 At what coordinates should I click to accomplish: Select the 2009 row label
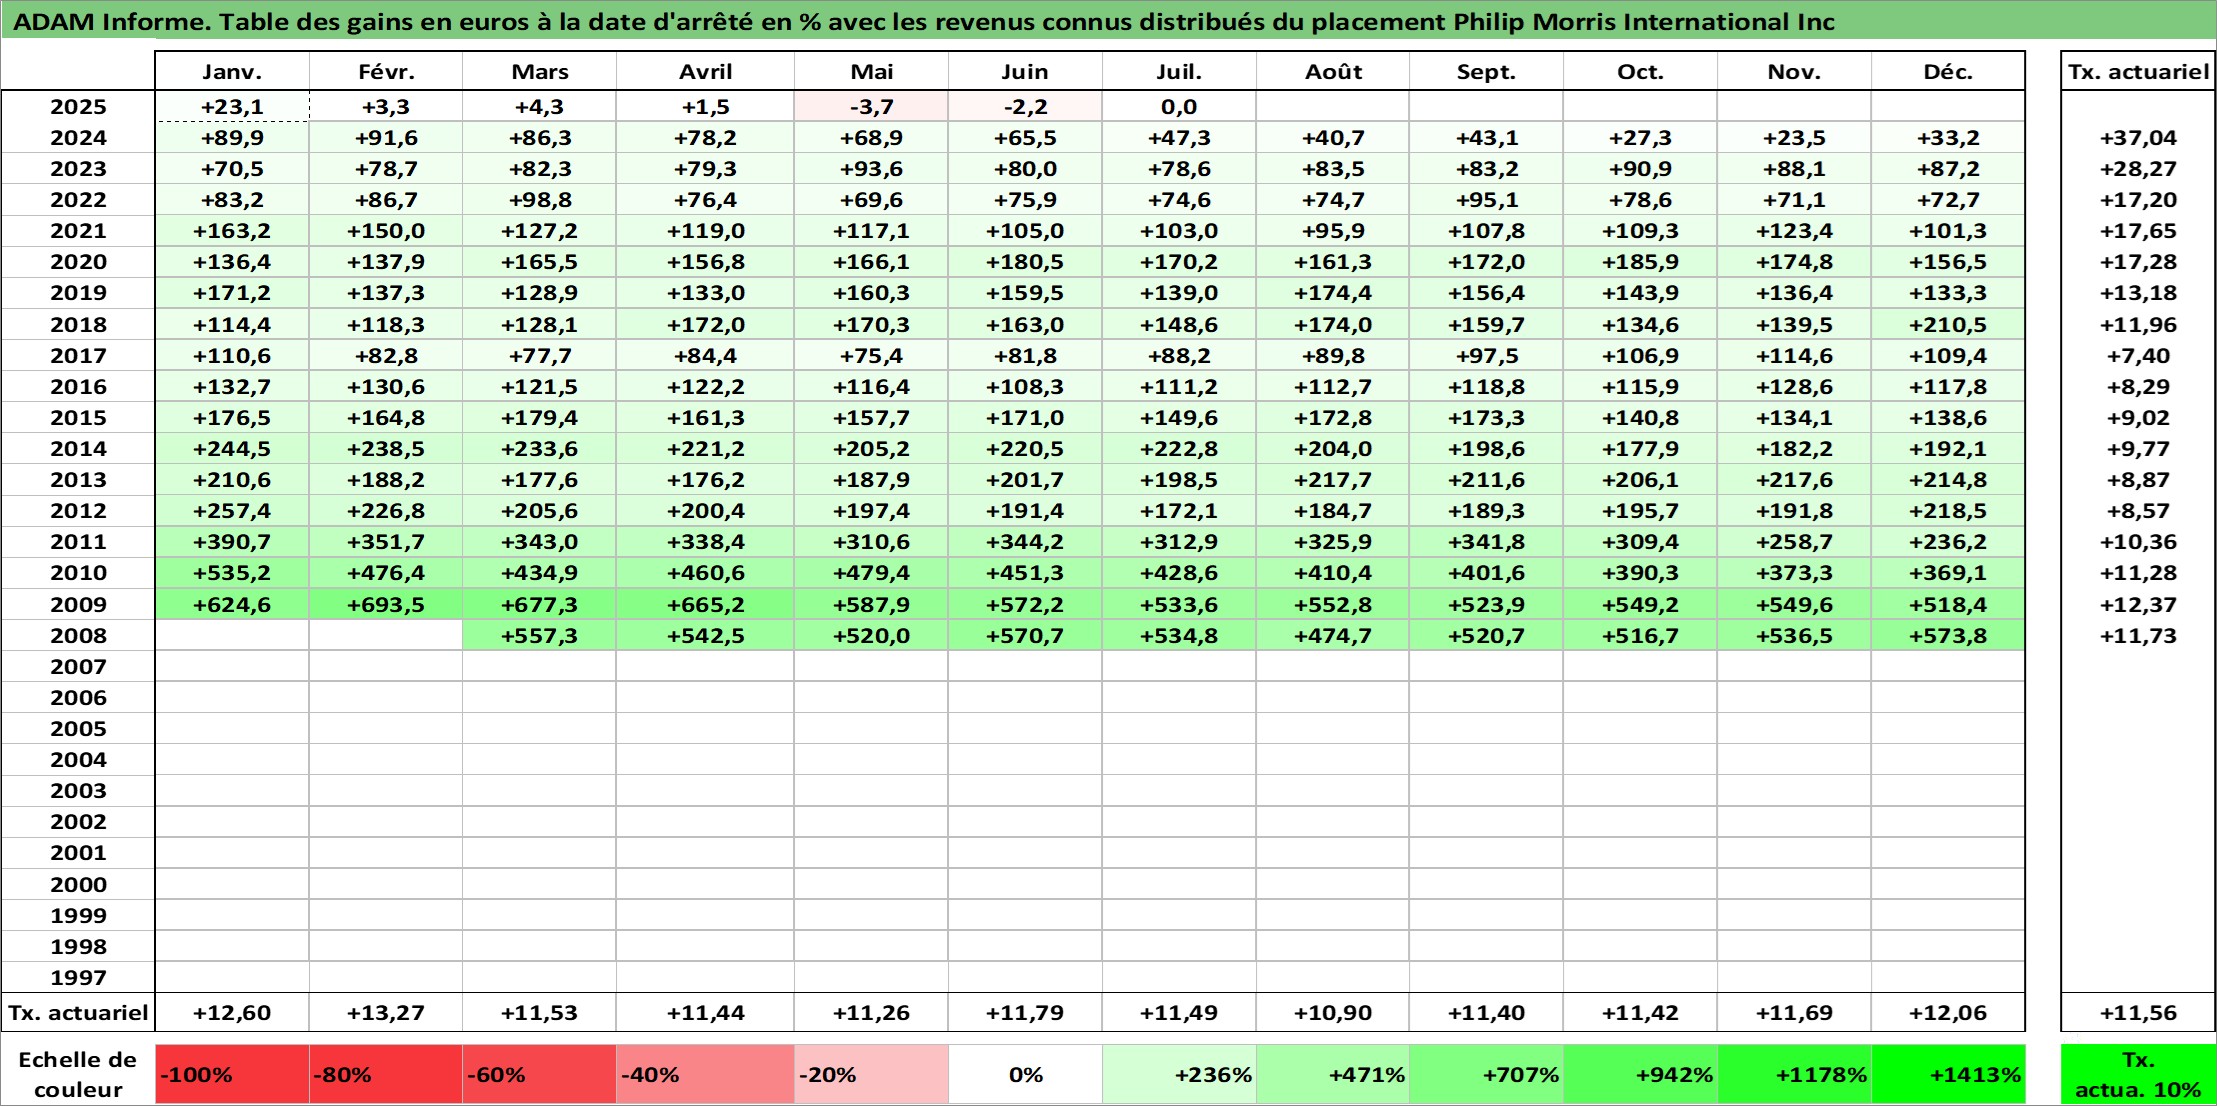click(x=78, y=604)
